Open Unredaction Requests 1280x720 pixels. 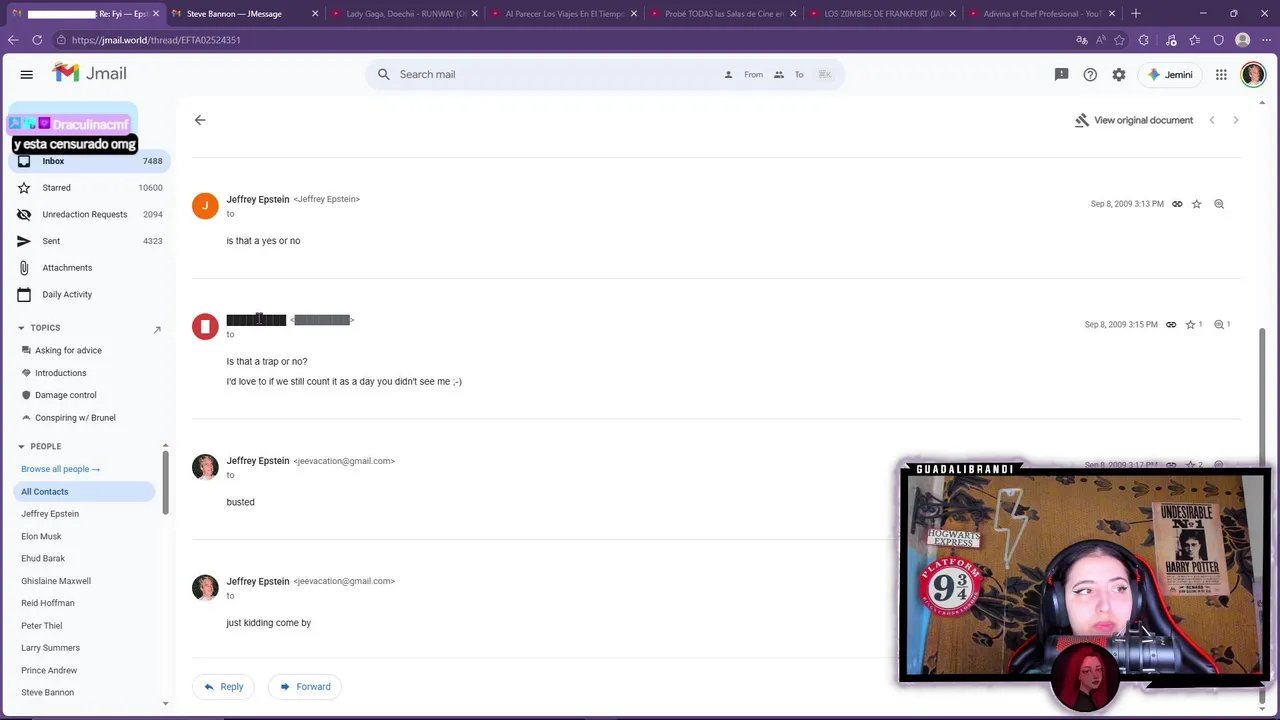[x=88, y=214]
